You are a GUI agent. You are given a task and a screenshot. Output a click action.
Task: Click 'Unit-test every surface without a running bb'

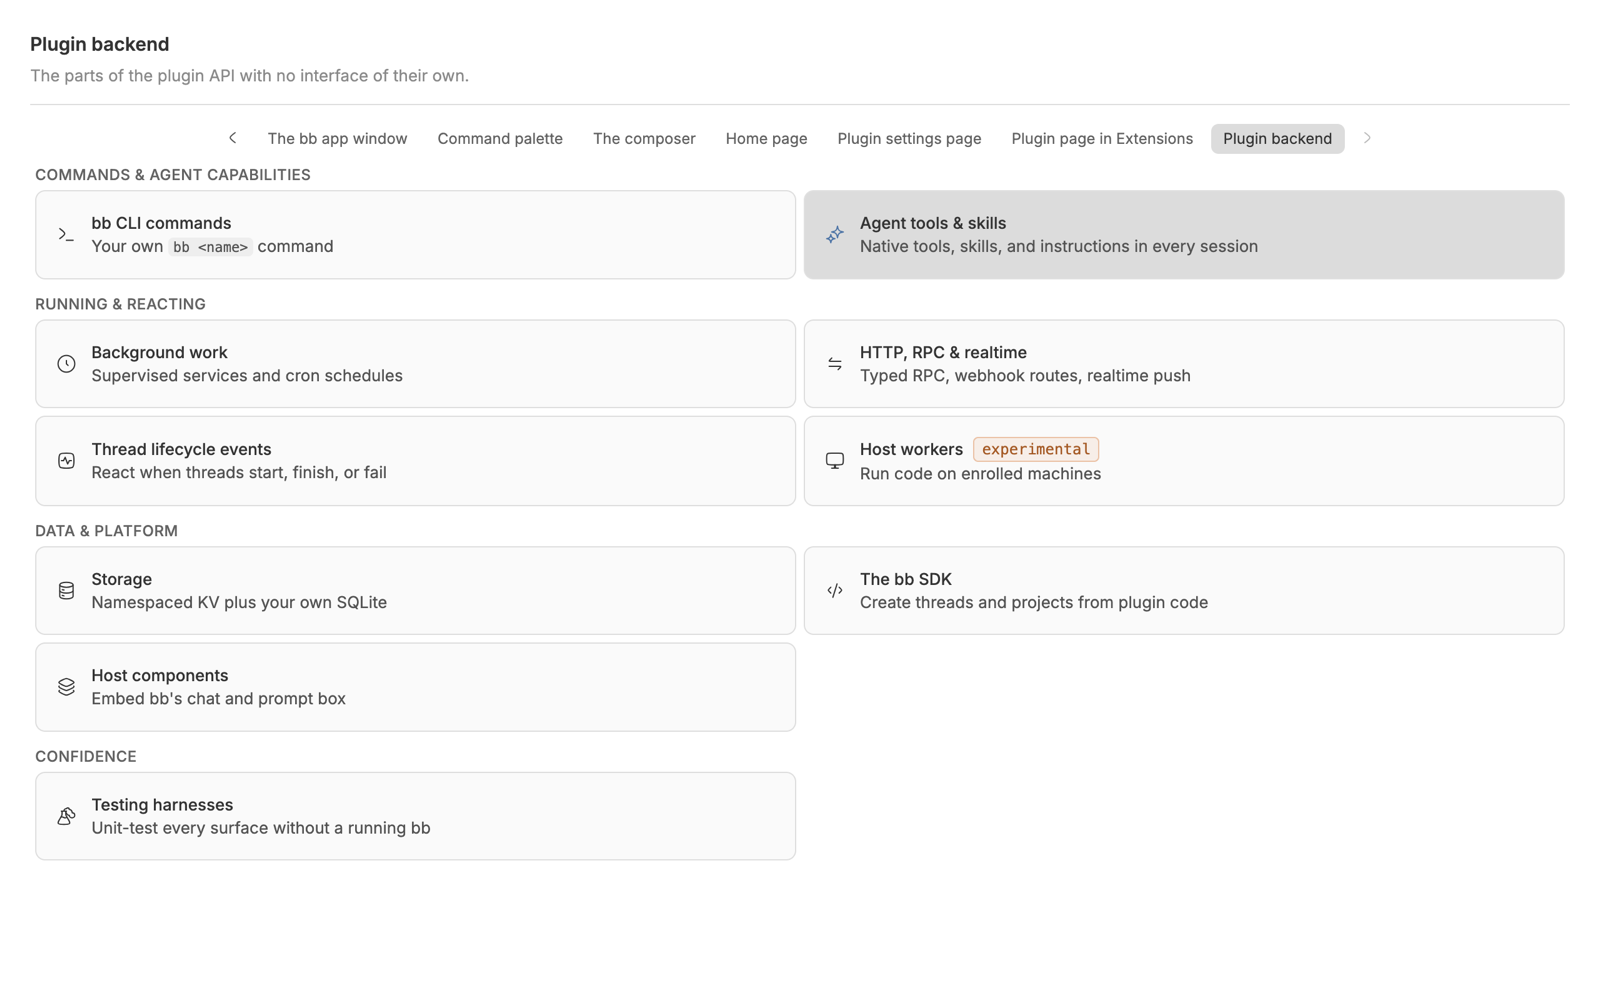click(261, 828)
